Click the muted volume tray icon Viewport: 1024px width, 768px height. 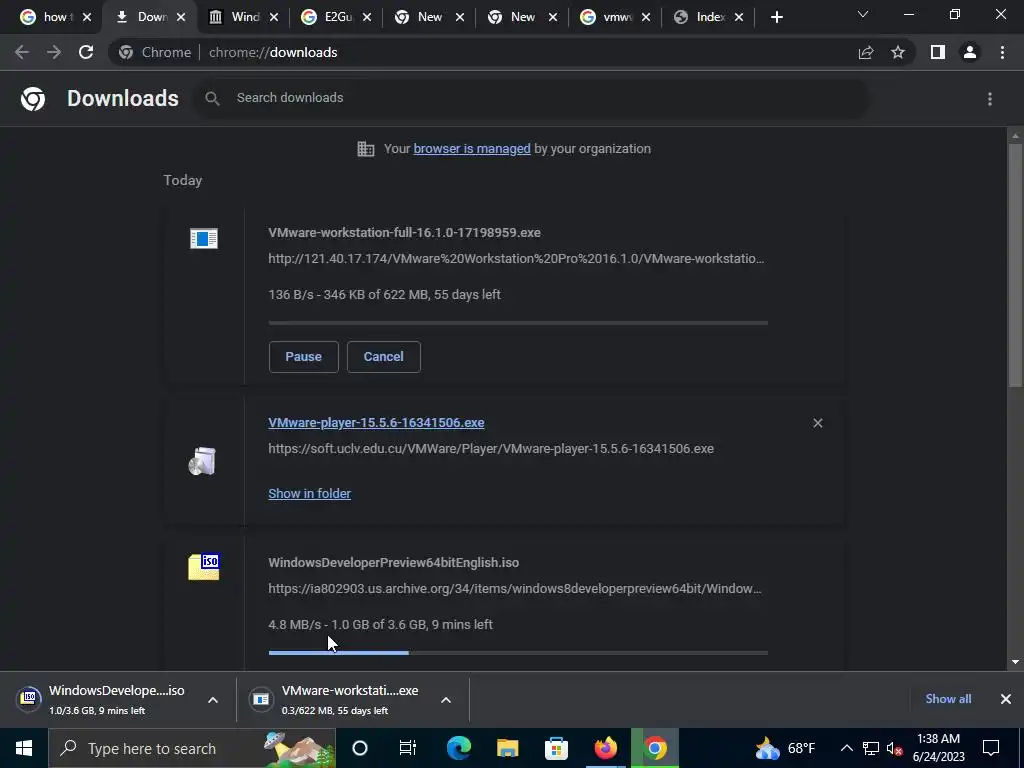[x=894, y=748]
